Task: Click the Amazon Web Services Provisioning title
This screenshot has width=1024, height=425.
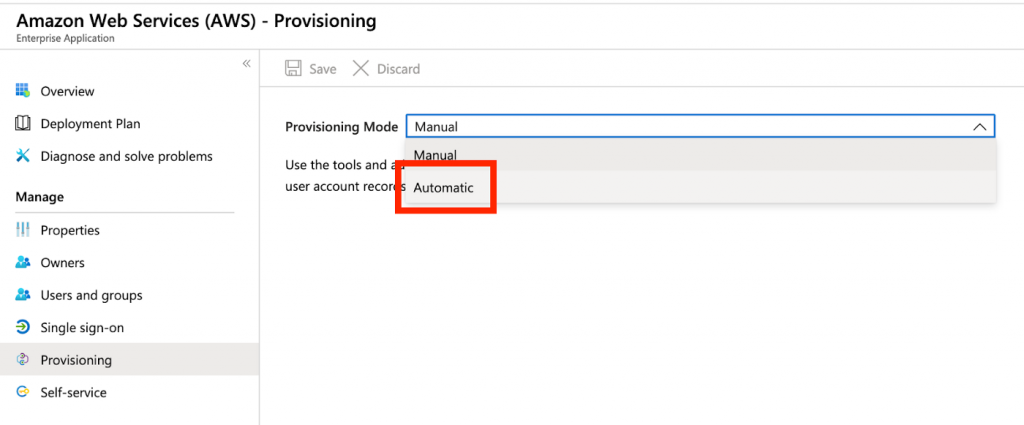Action: point(196,20)
